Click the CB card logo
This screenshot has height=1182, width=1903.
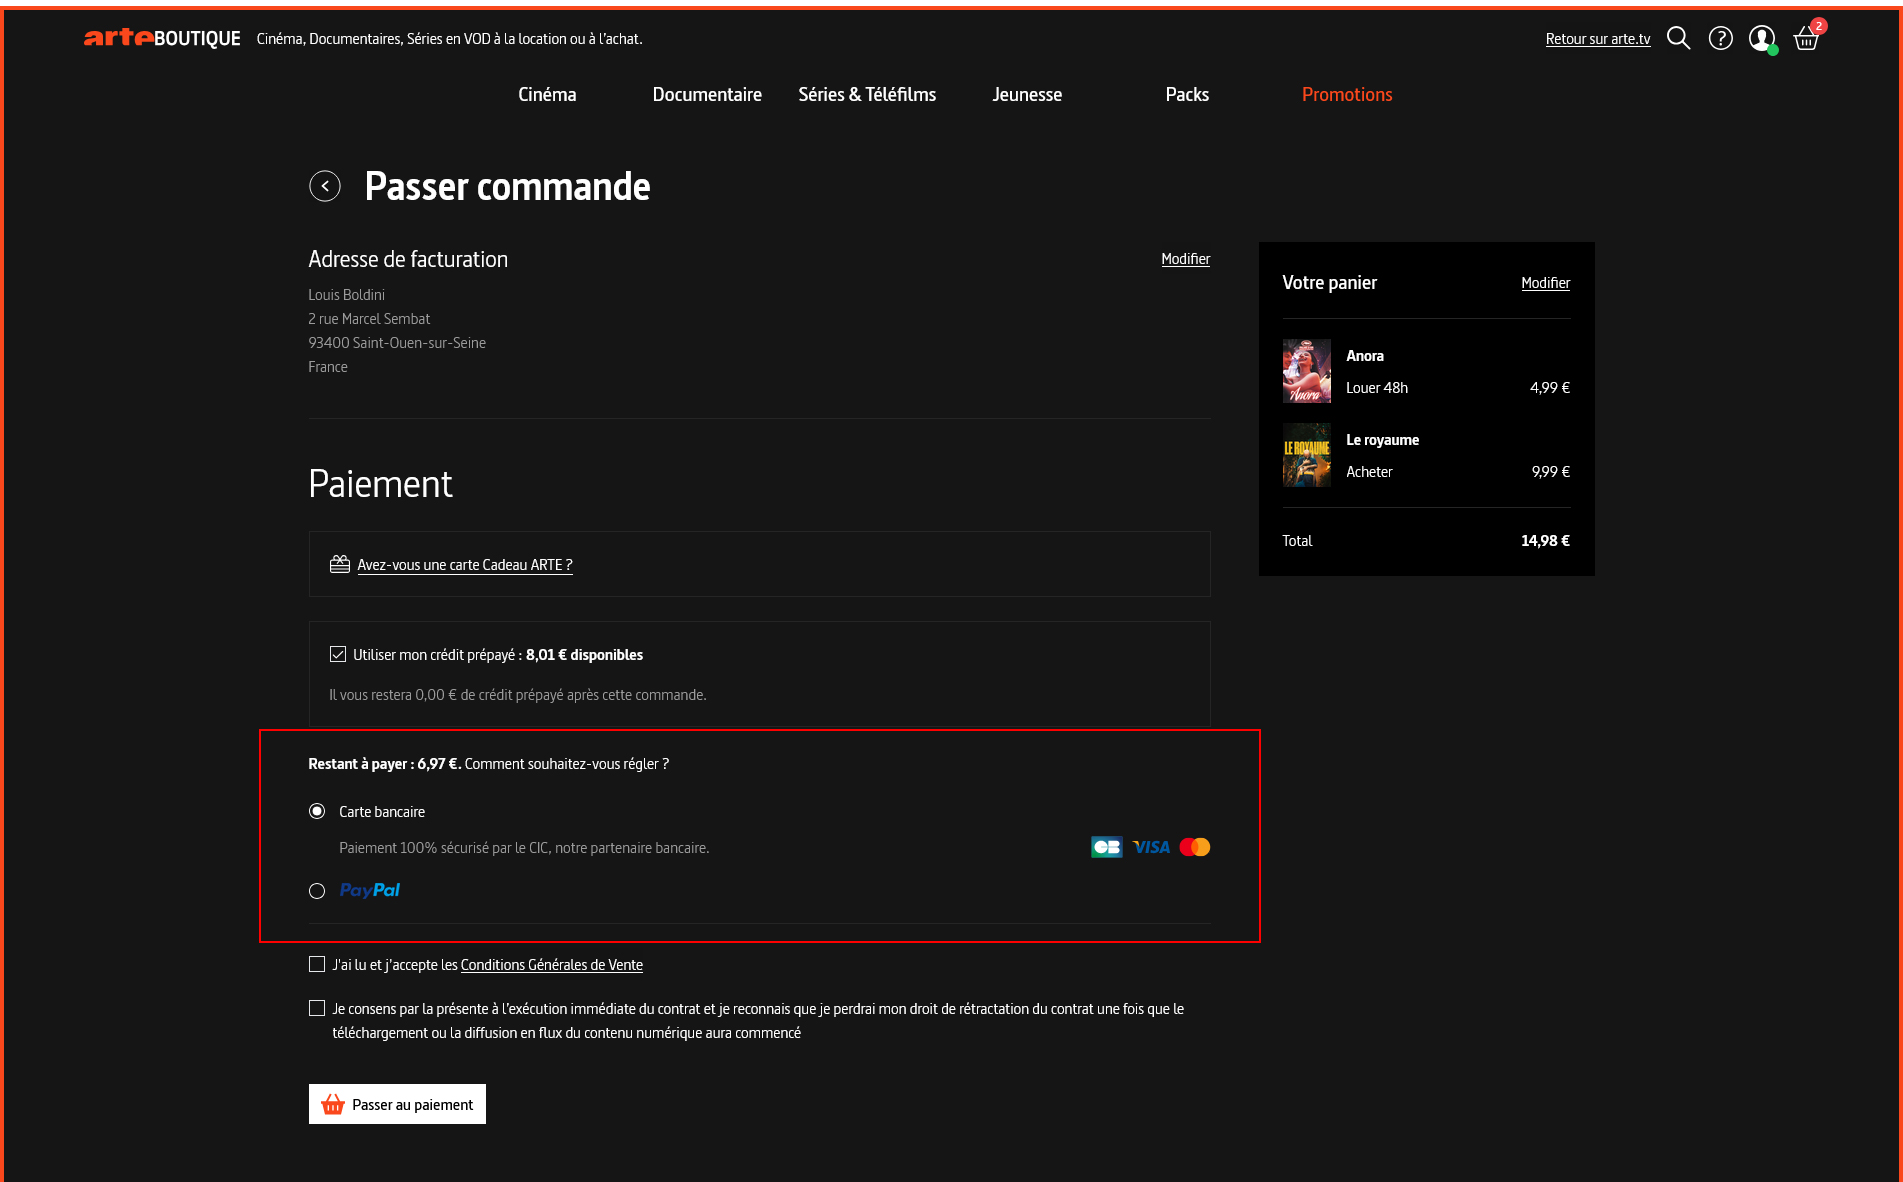1106,847
